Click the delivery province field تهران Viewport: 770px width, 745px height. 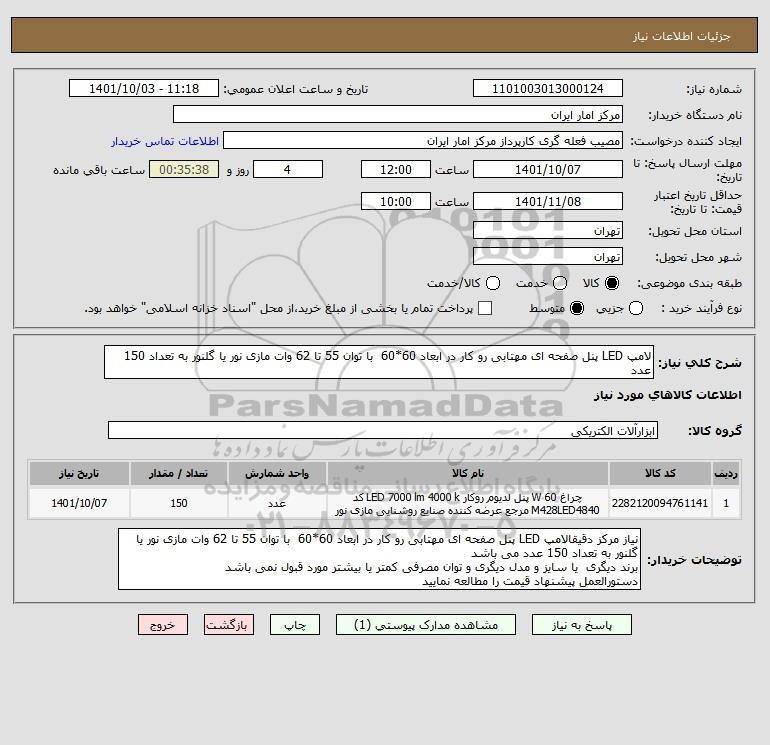click(548, 231)
